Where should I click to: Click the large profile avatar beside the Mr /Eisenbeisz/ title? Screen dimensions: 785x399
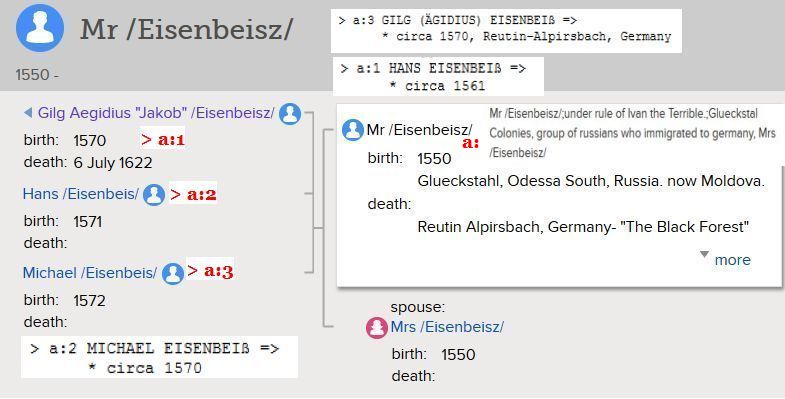[x=40, y=28]
